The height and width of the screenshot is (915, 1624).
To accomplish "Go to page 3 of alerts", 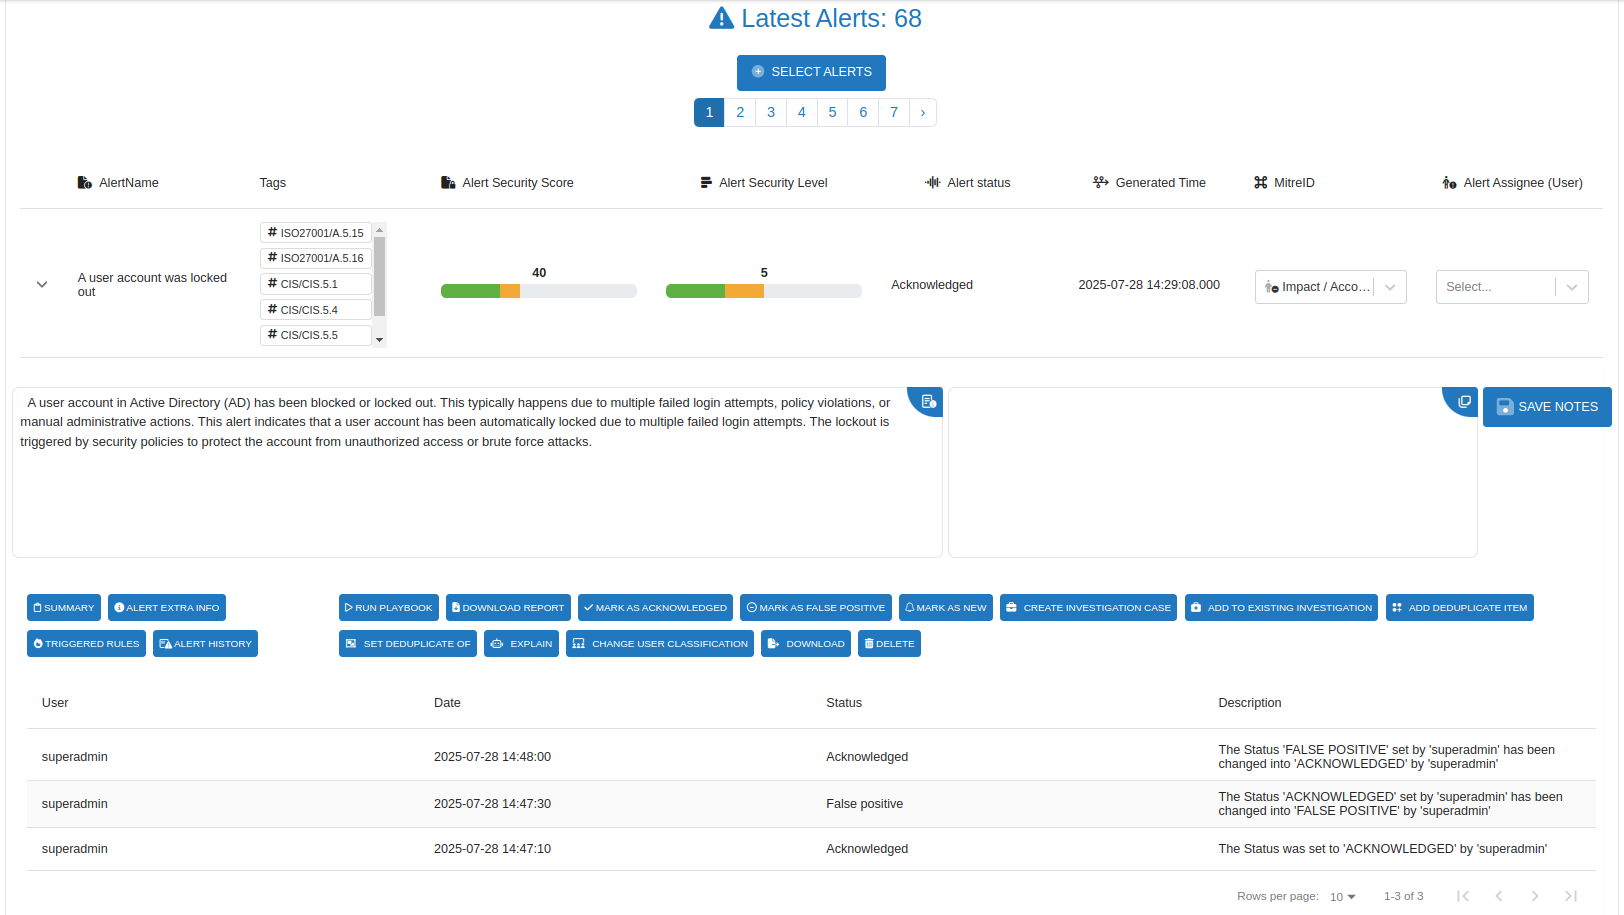I will [771, 112].
